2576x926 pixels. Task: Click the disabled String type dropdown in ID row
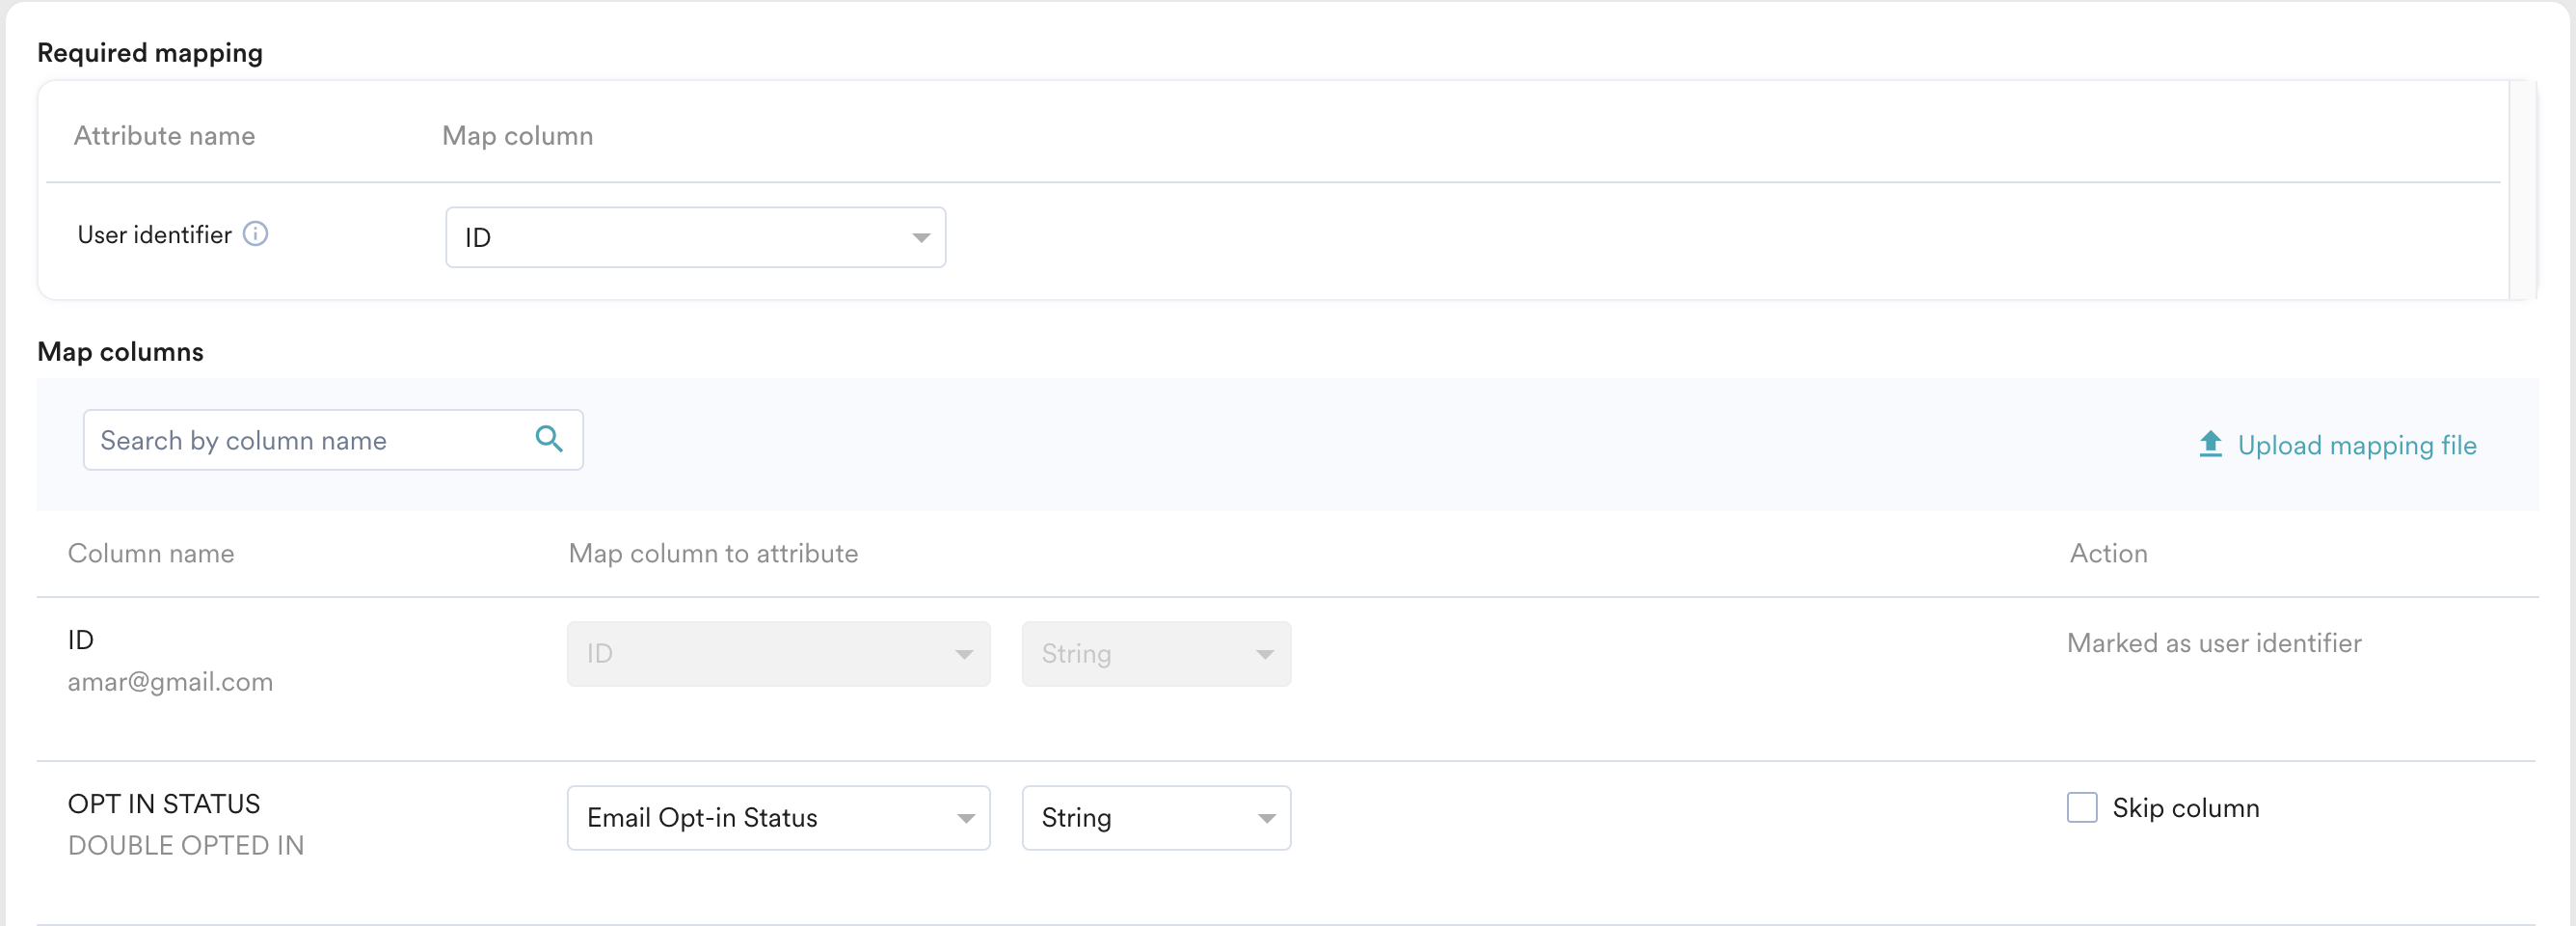click(x=1156, y=654)
